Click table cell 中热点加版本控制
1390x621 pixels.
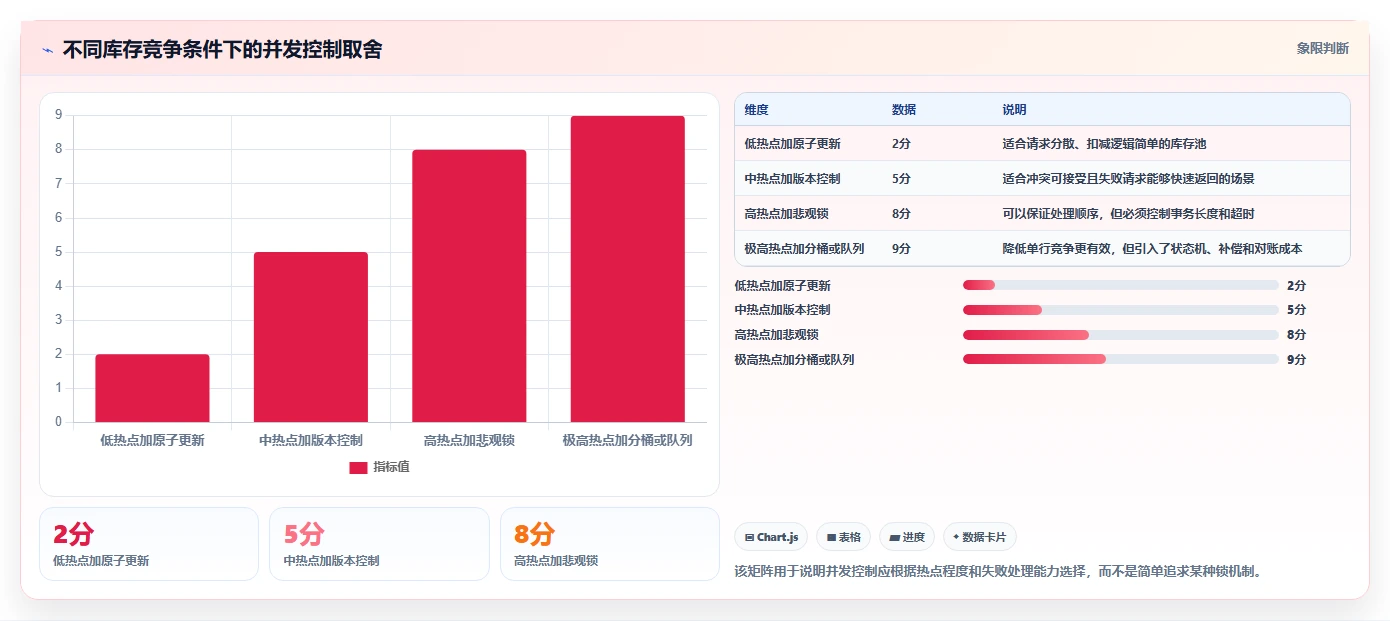pos(793,179)
